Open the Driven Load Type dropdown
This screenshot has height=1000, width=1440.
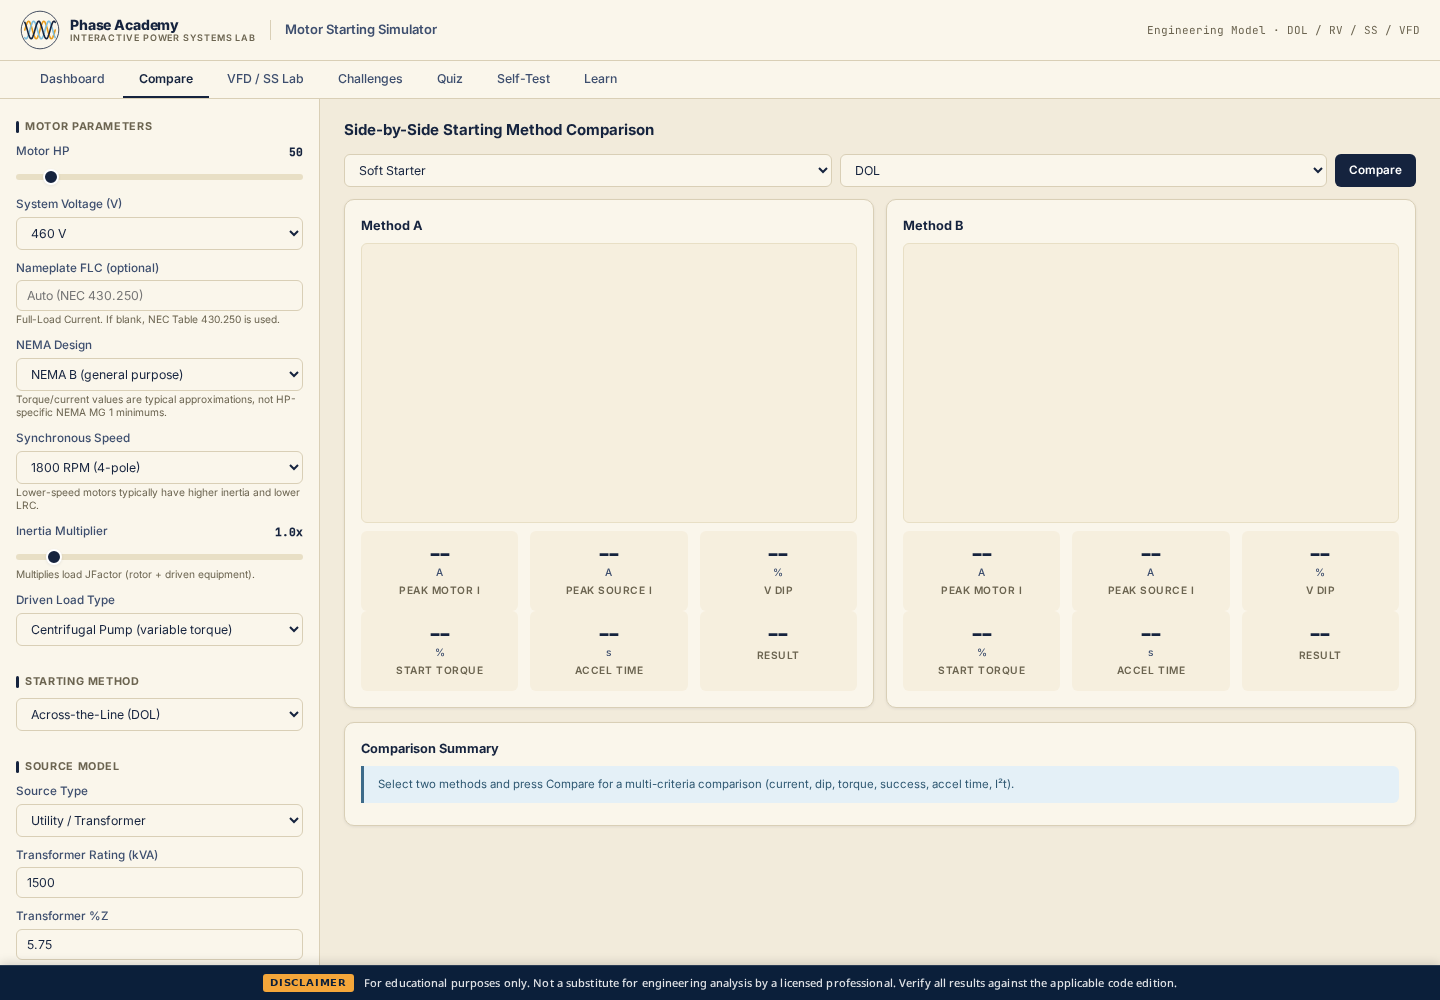point(159,630)
